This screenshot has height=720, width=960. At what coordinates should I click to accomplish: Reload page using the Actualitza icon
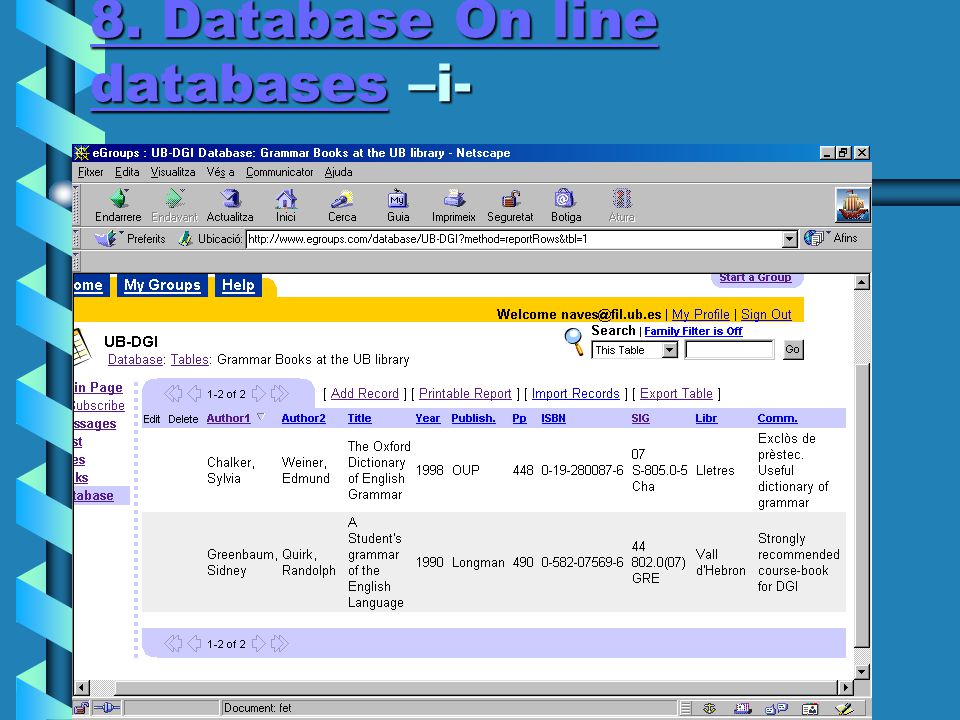point(230,199)
